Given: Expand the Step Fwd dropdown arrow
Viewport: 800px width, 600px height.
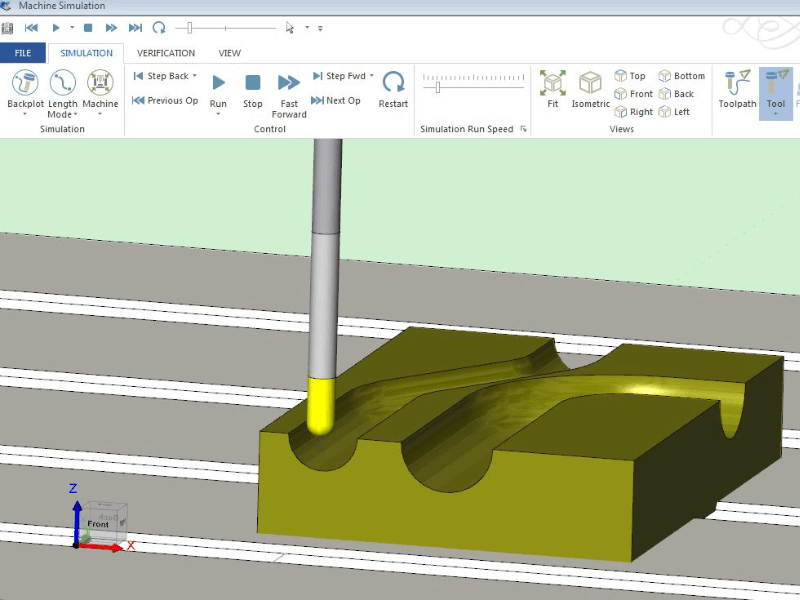Looking at the screenshot, I should [x=372, y=76].
